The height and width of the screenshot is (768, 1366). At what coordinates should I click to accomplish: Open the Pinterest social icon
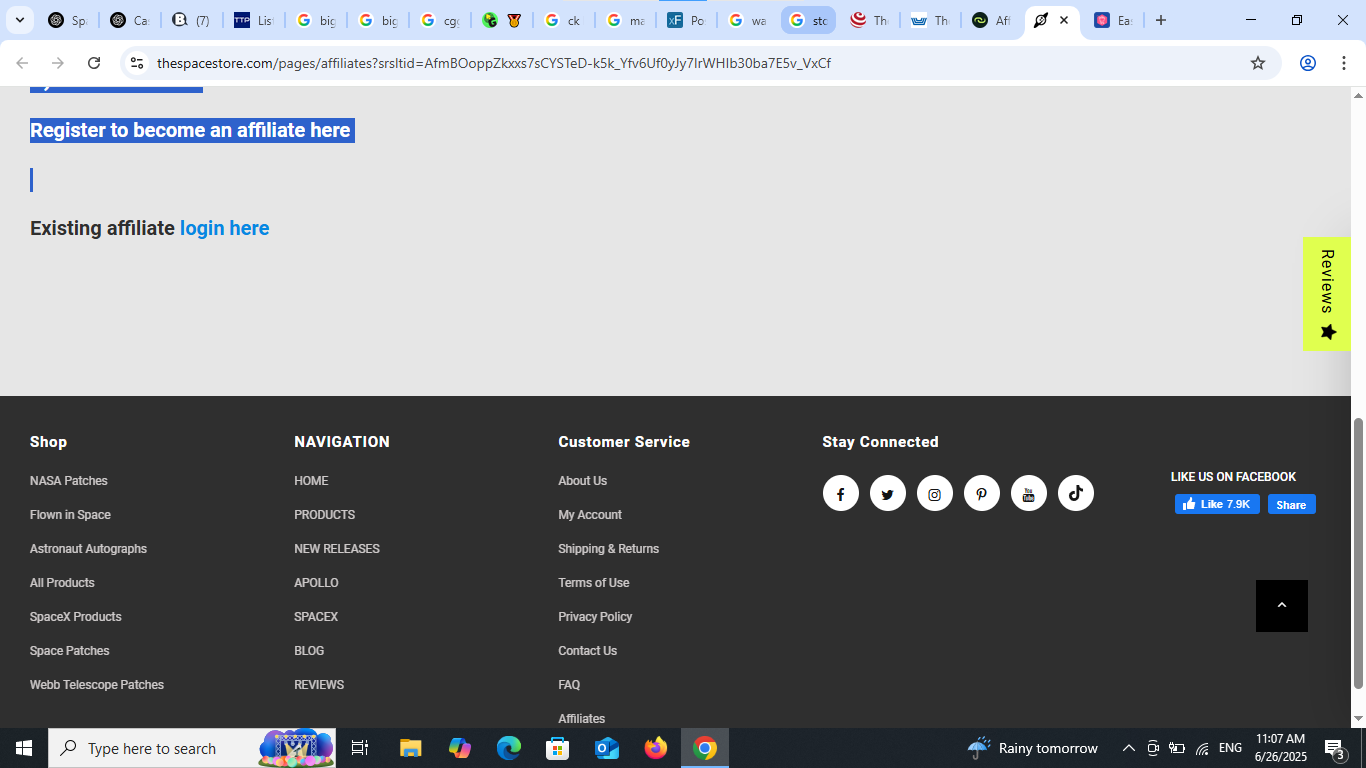coord(981,493)
